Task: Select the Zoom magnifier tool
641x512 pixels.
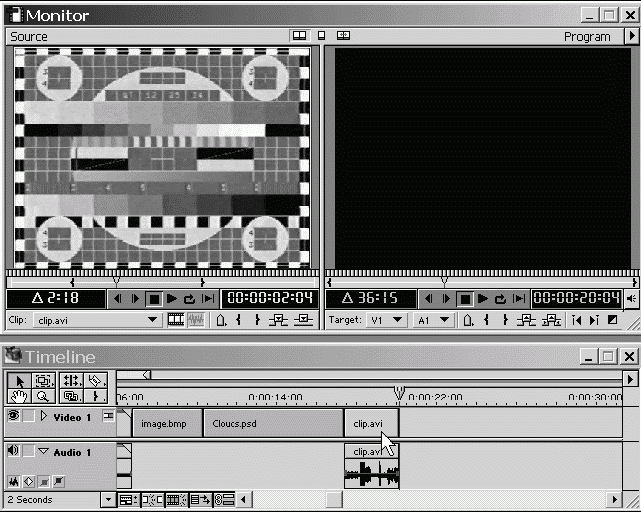Action: click(x=43, y=396)
